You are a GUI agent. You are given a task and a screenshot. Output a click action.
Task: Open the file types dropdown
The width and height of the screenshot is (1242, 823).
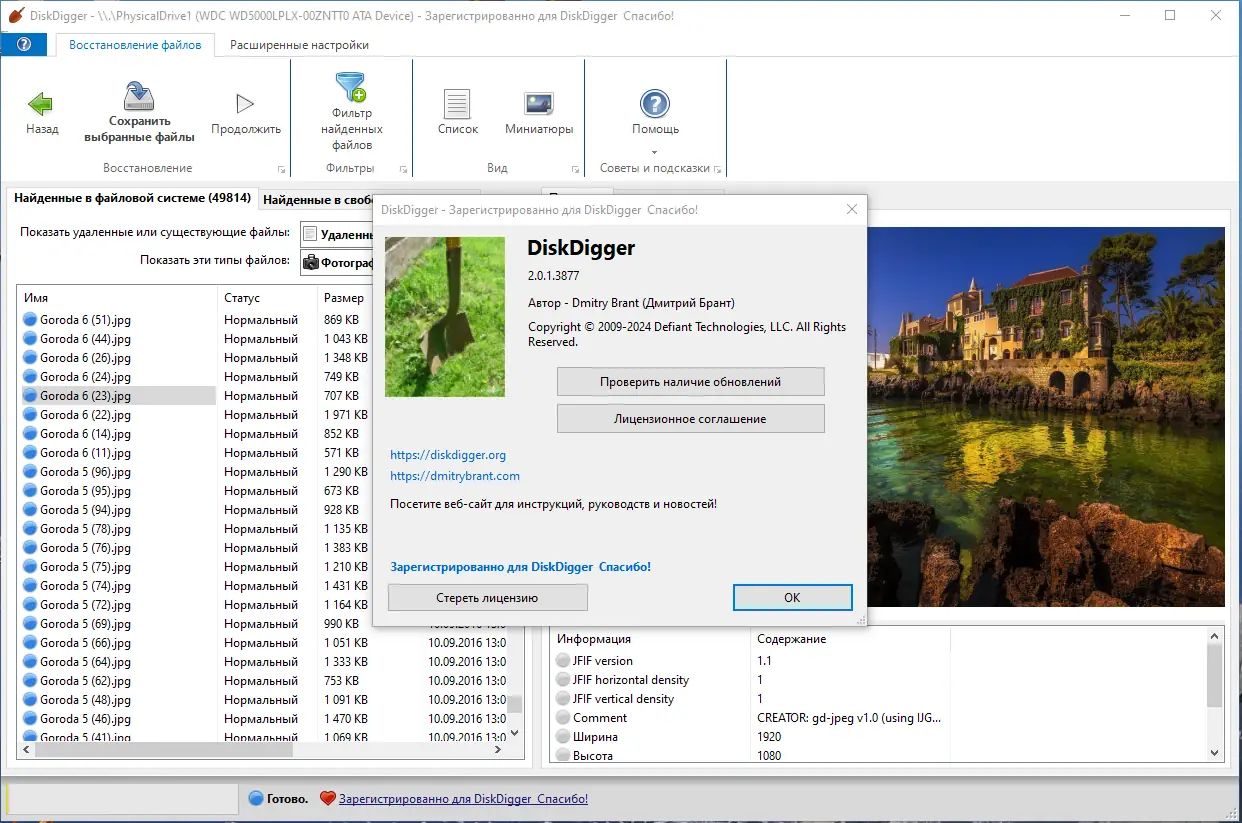337,263
